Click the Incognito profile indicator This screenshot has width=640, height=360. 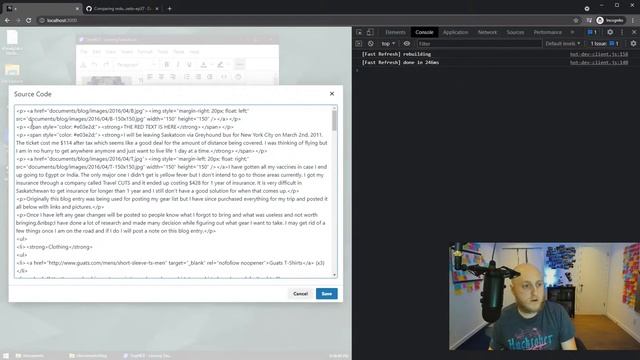point(610,20)
